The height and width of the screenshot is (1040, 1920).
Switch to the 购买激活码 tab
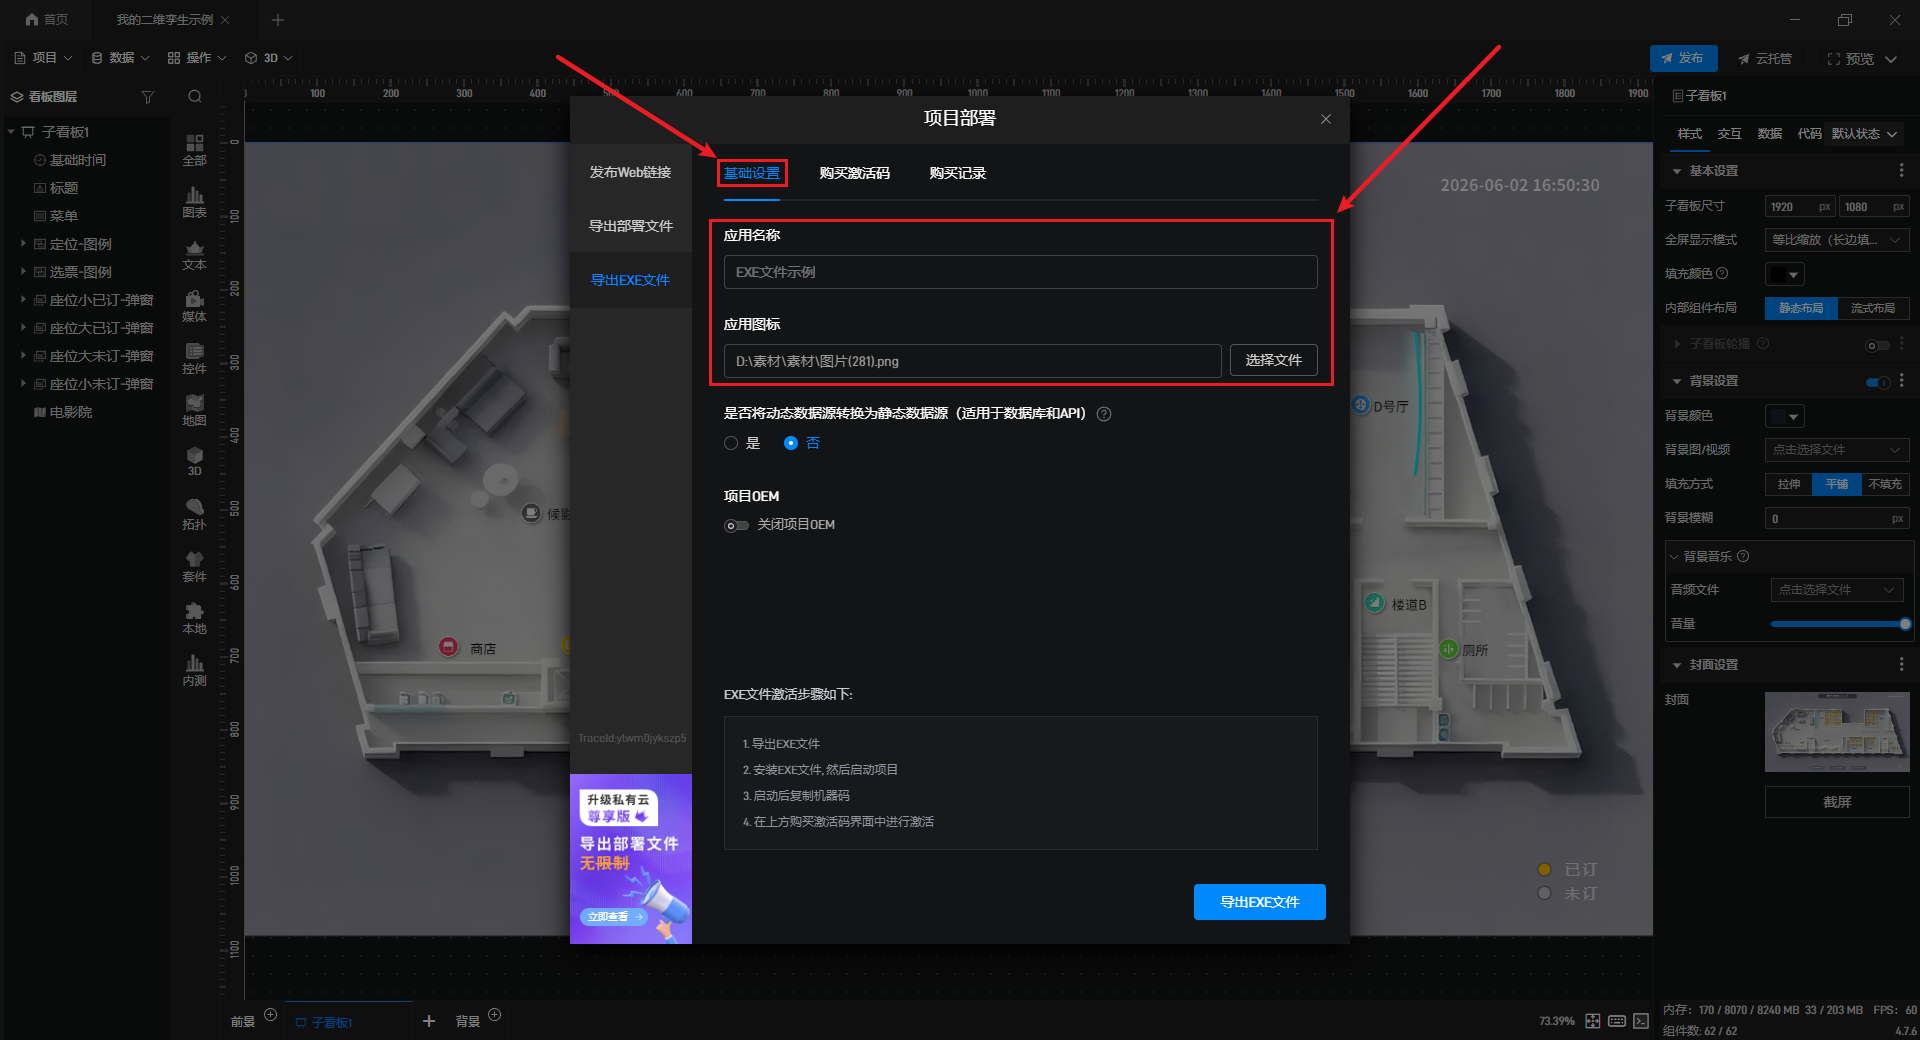[x=854, y=173]
